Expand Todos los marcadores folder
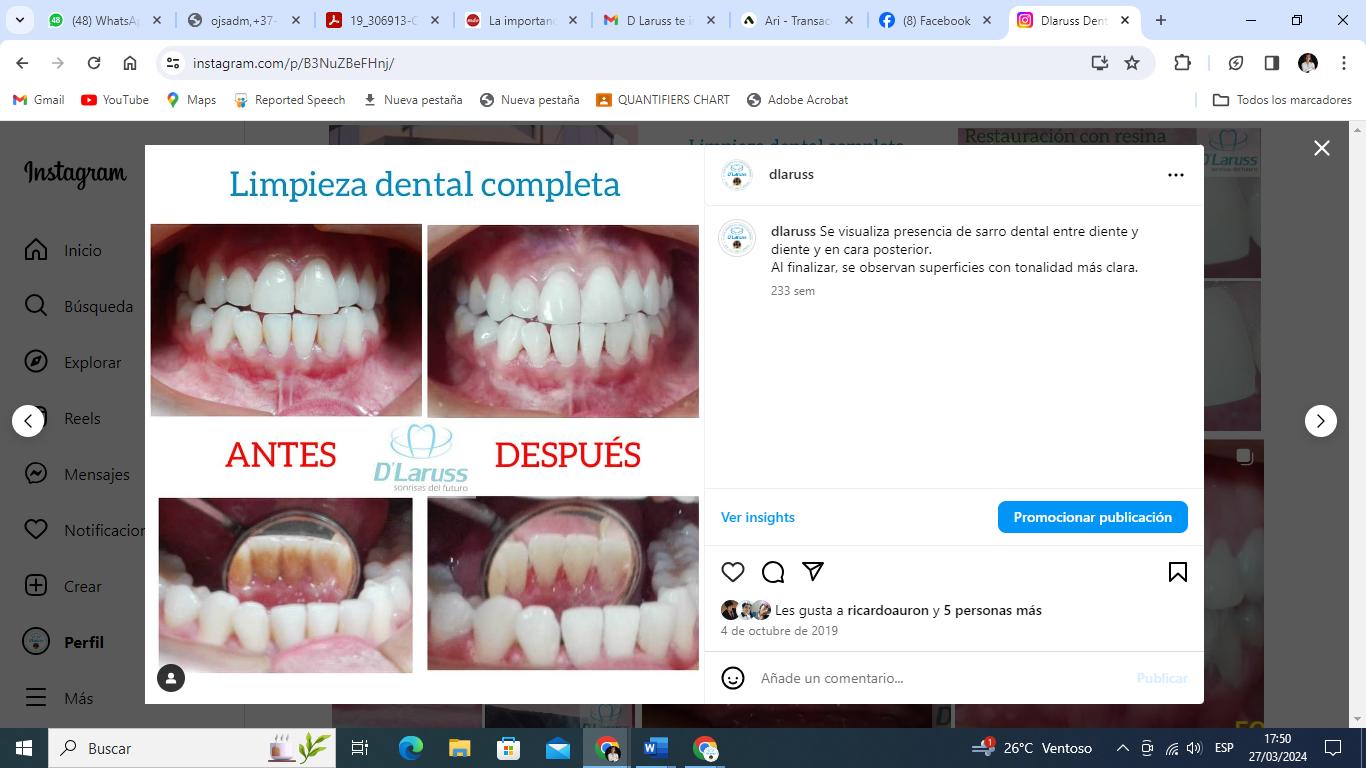Image resolution: width=1366 pixels, height=768 pixels. (x=1281, y=100)
